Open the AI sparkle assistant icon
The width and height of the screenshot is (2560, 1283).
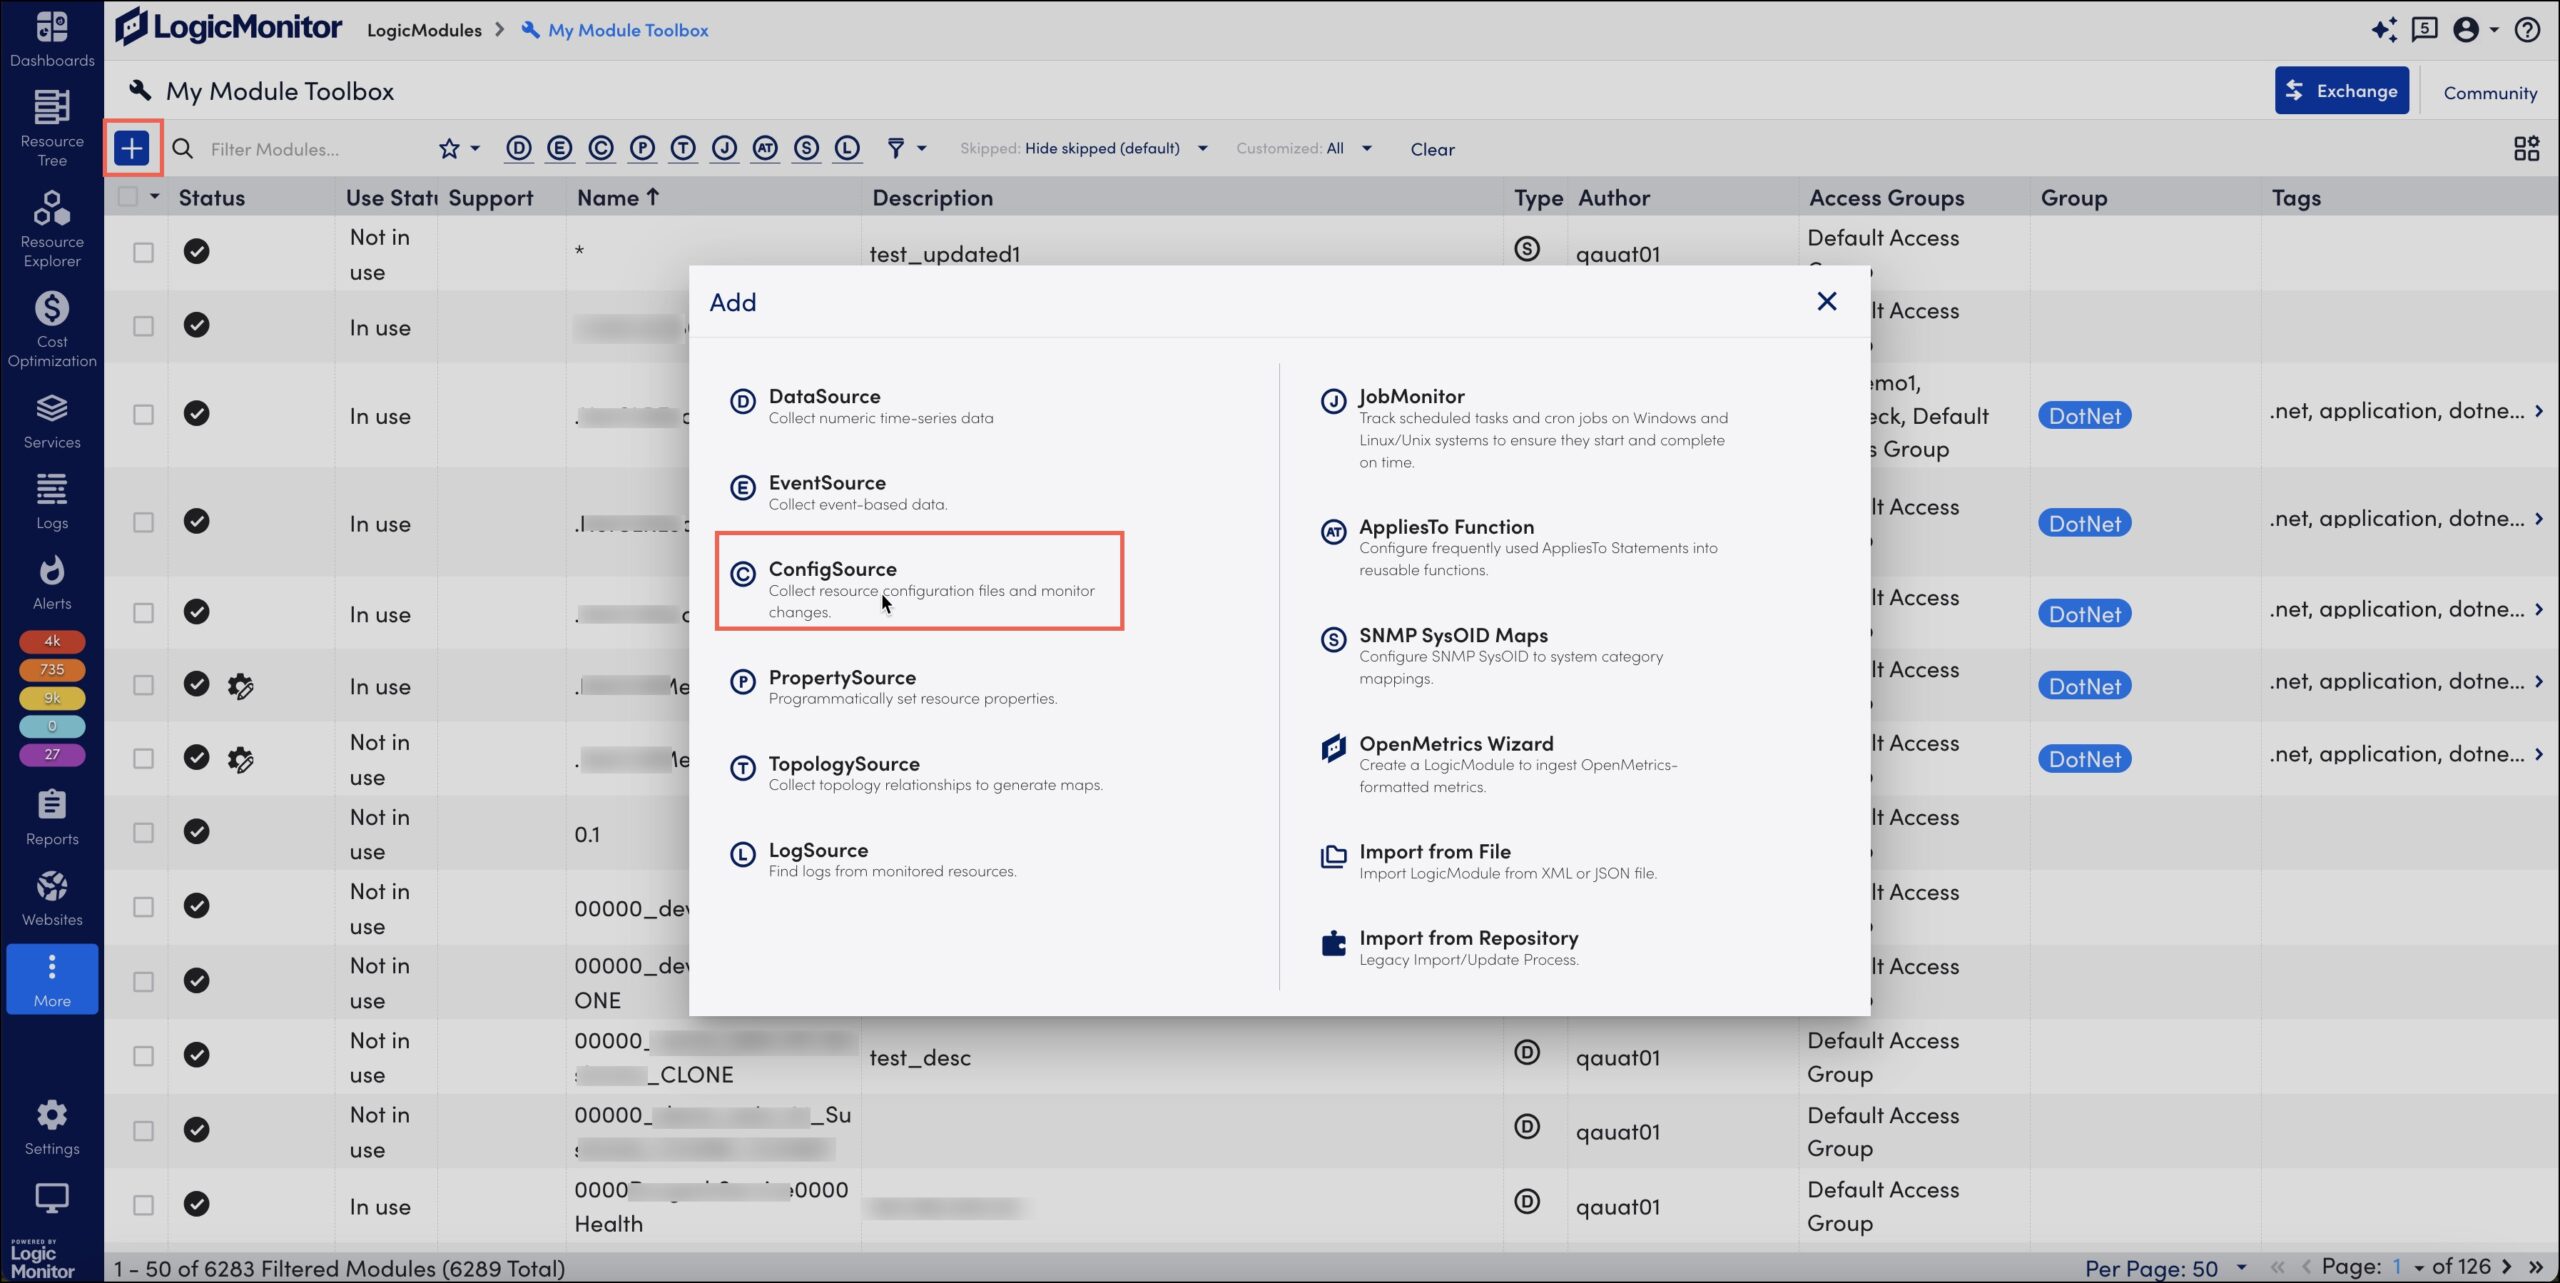pyautogui.click(x=2383, y=30)
